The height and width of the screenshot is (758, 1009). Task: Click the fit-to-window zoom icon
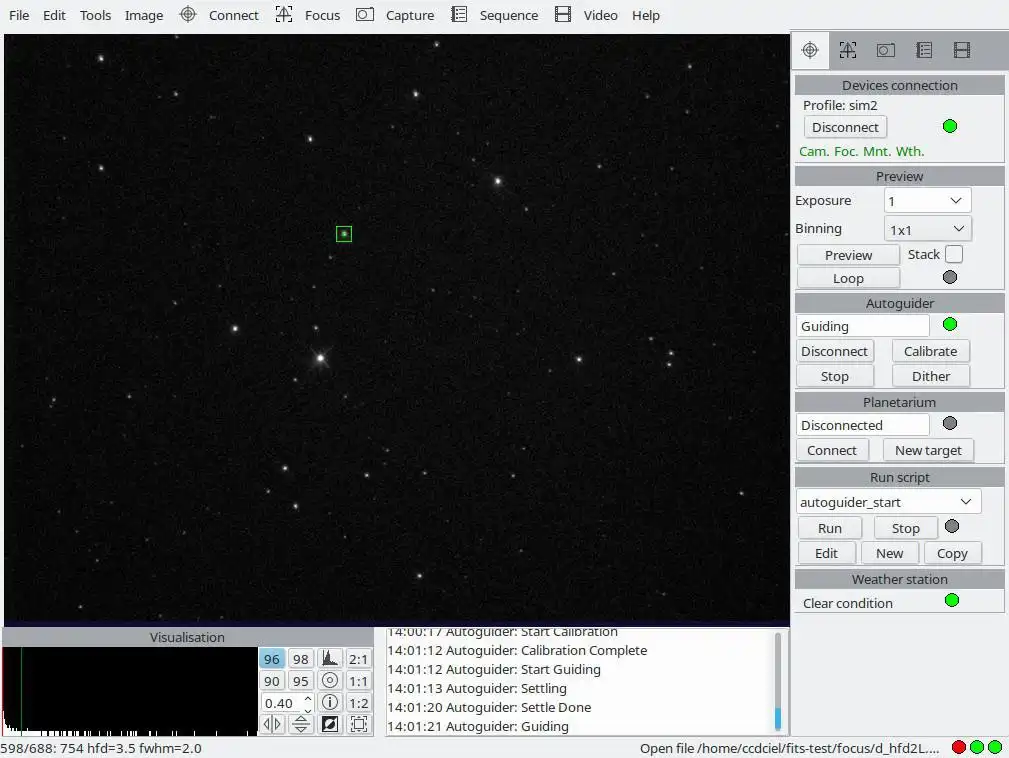click(358, 725)
